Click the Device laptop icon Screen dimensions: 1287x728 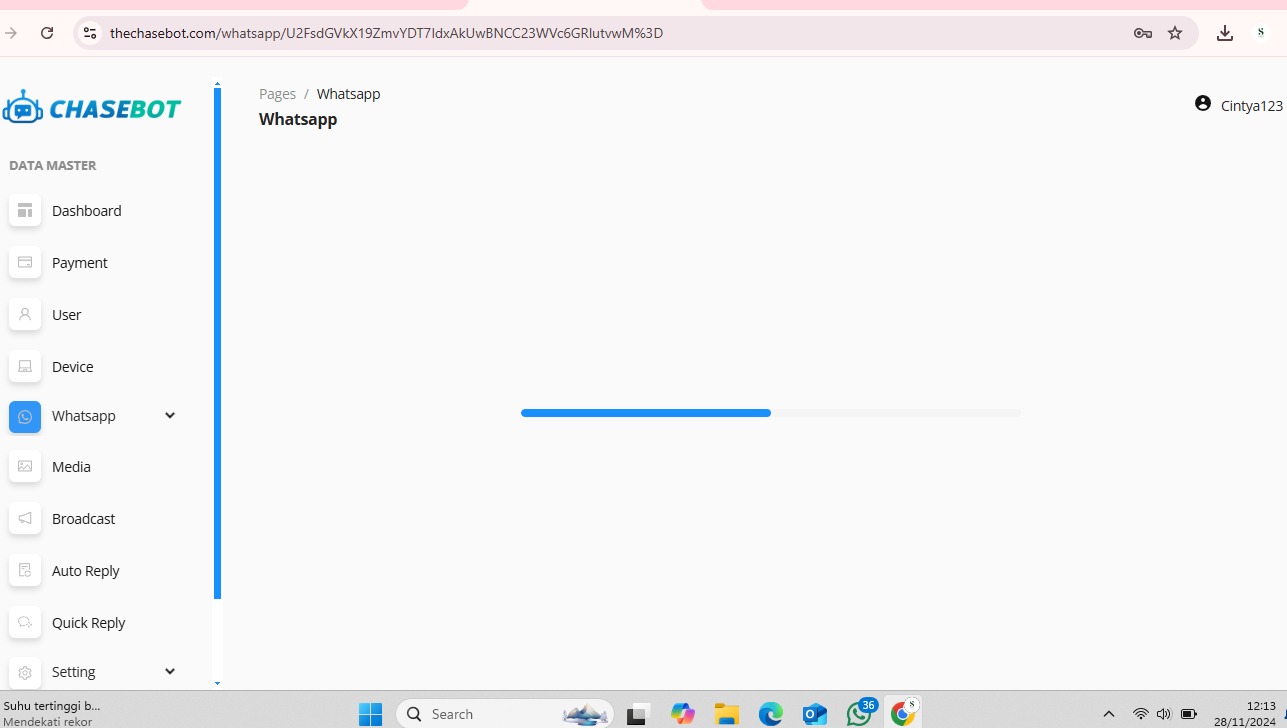(x=25, y=367)
